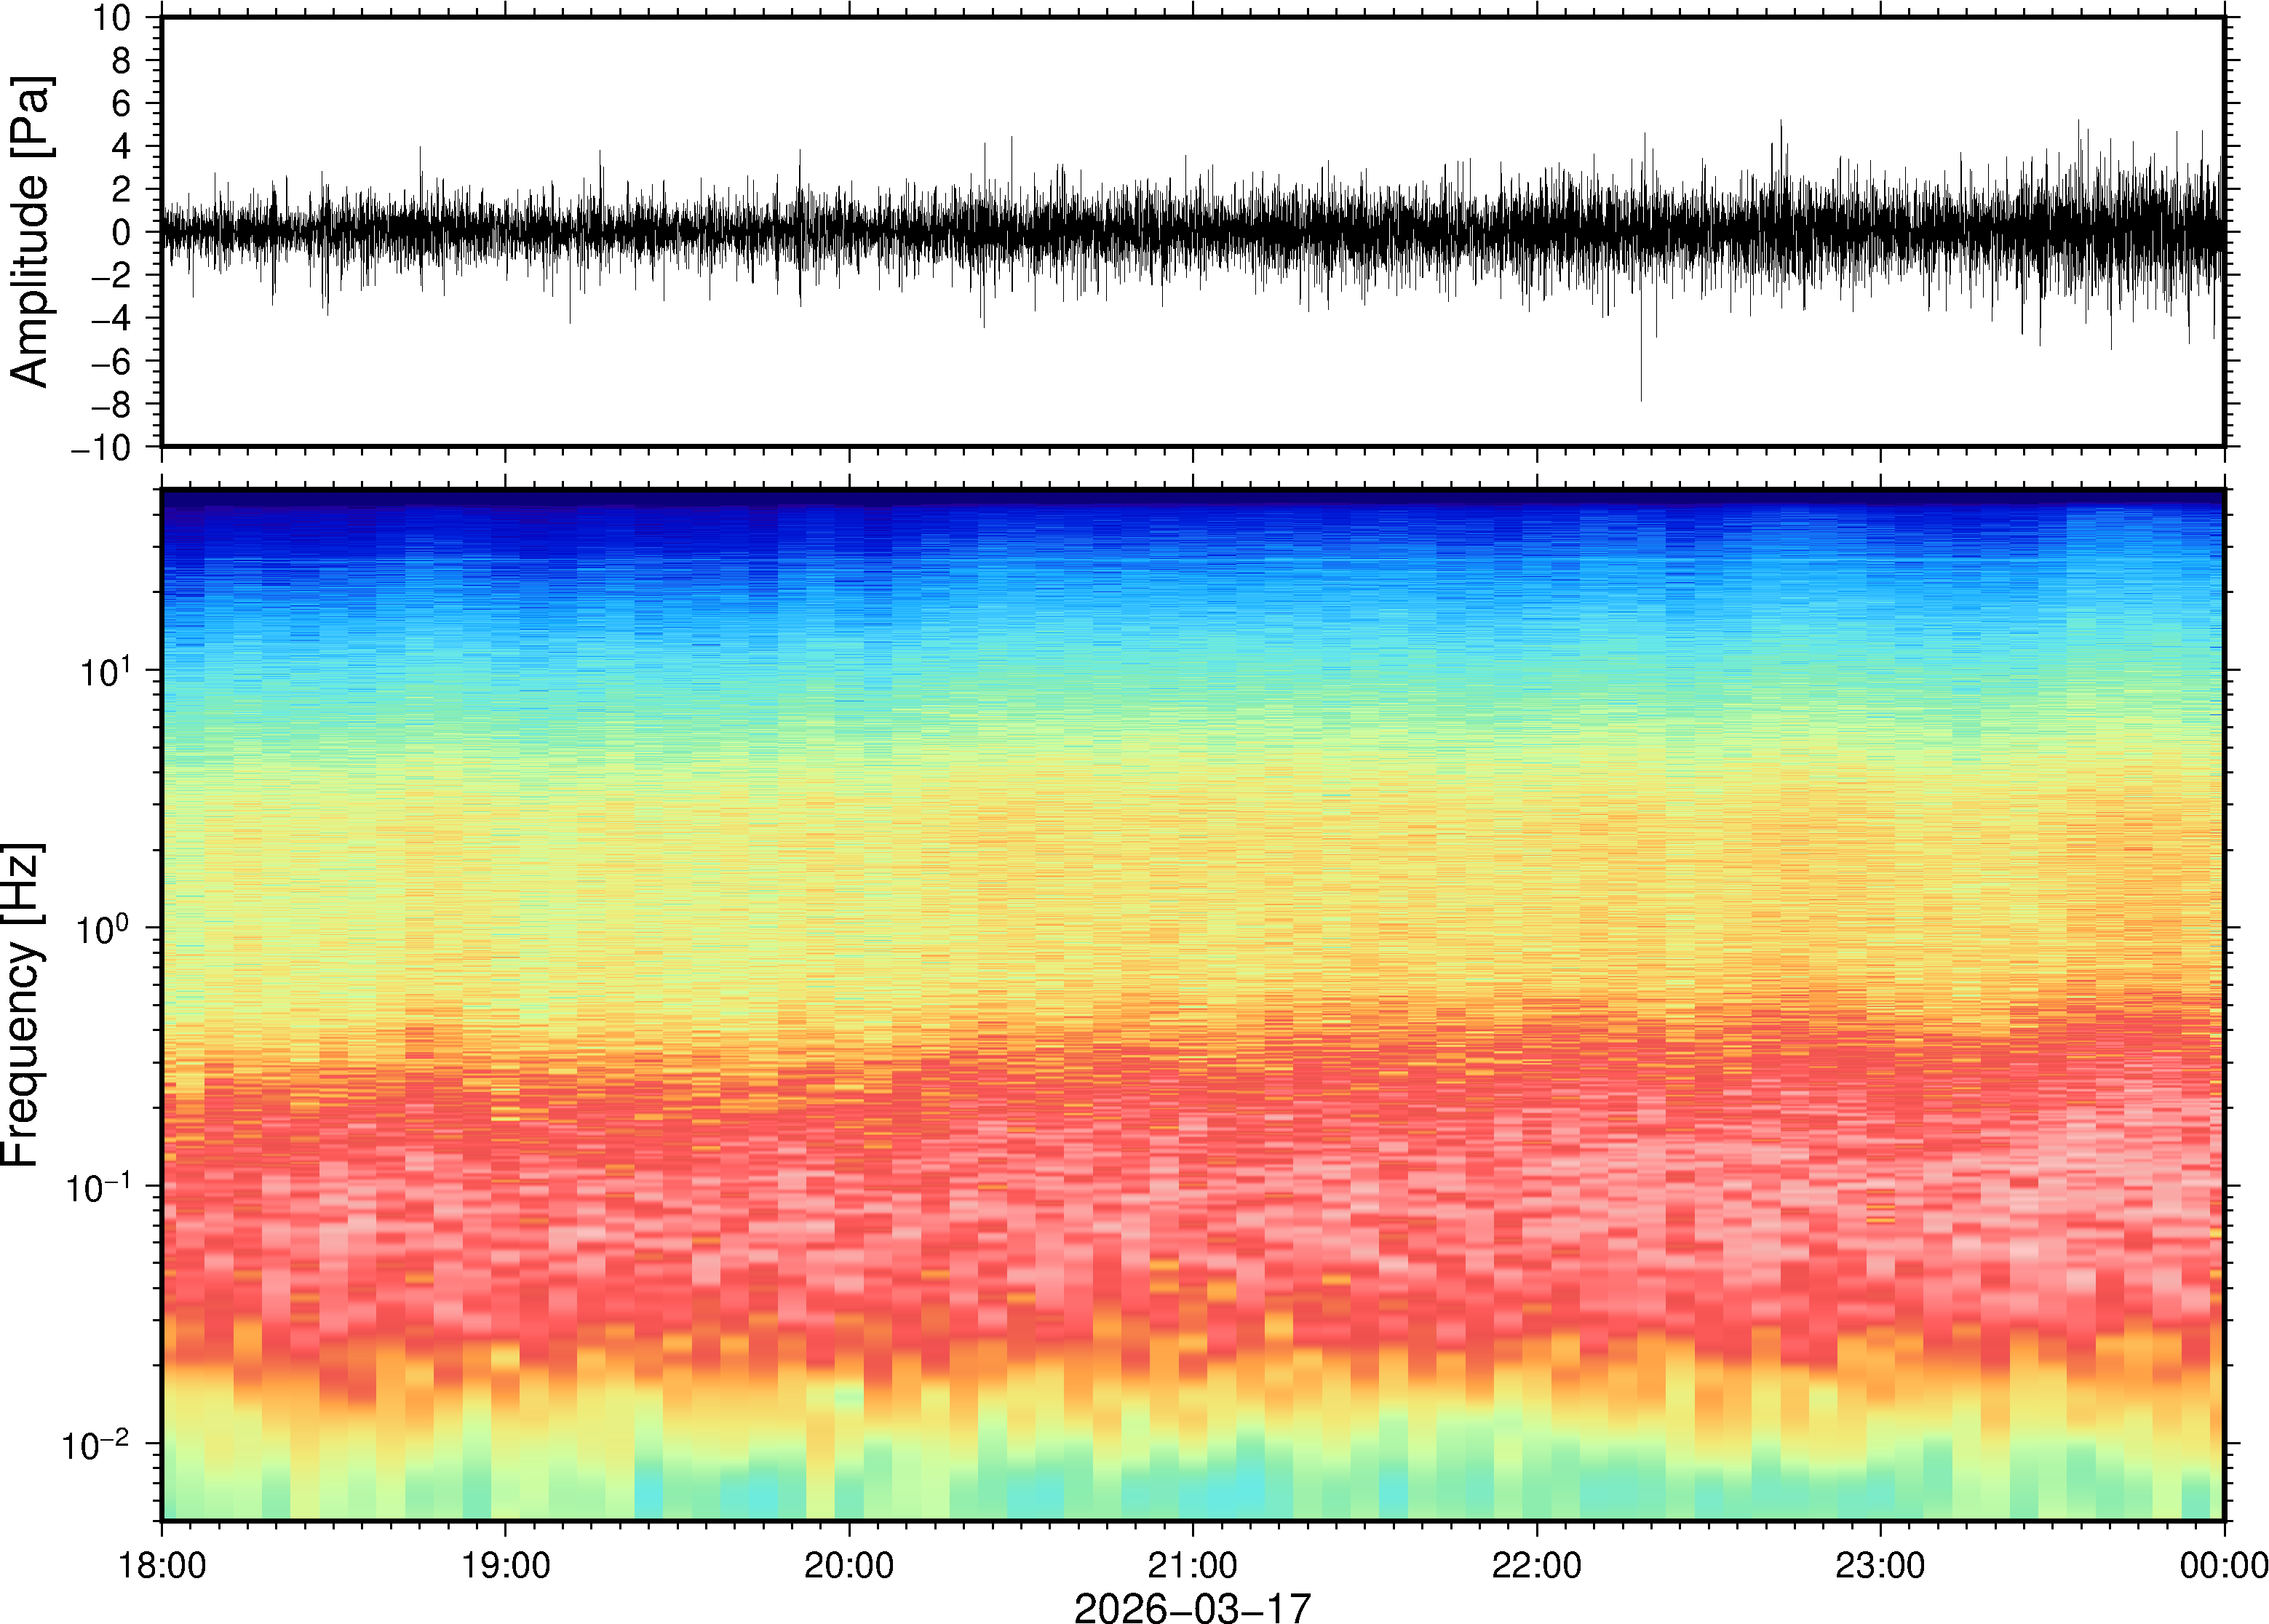
Task: Click the 18:00 time axis label
Action: [162, 1565]
